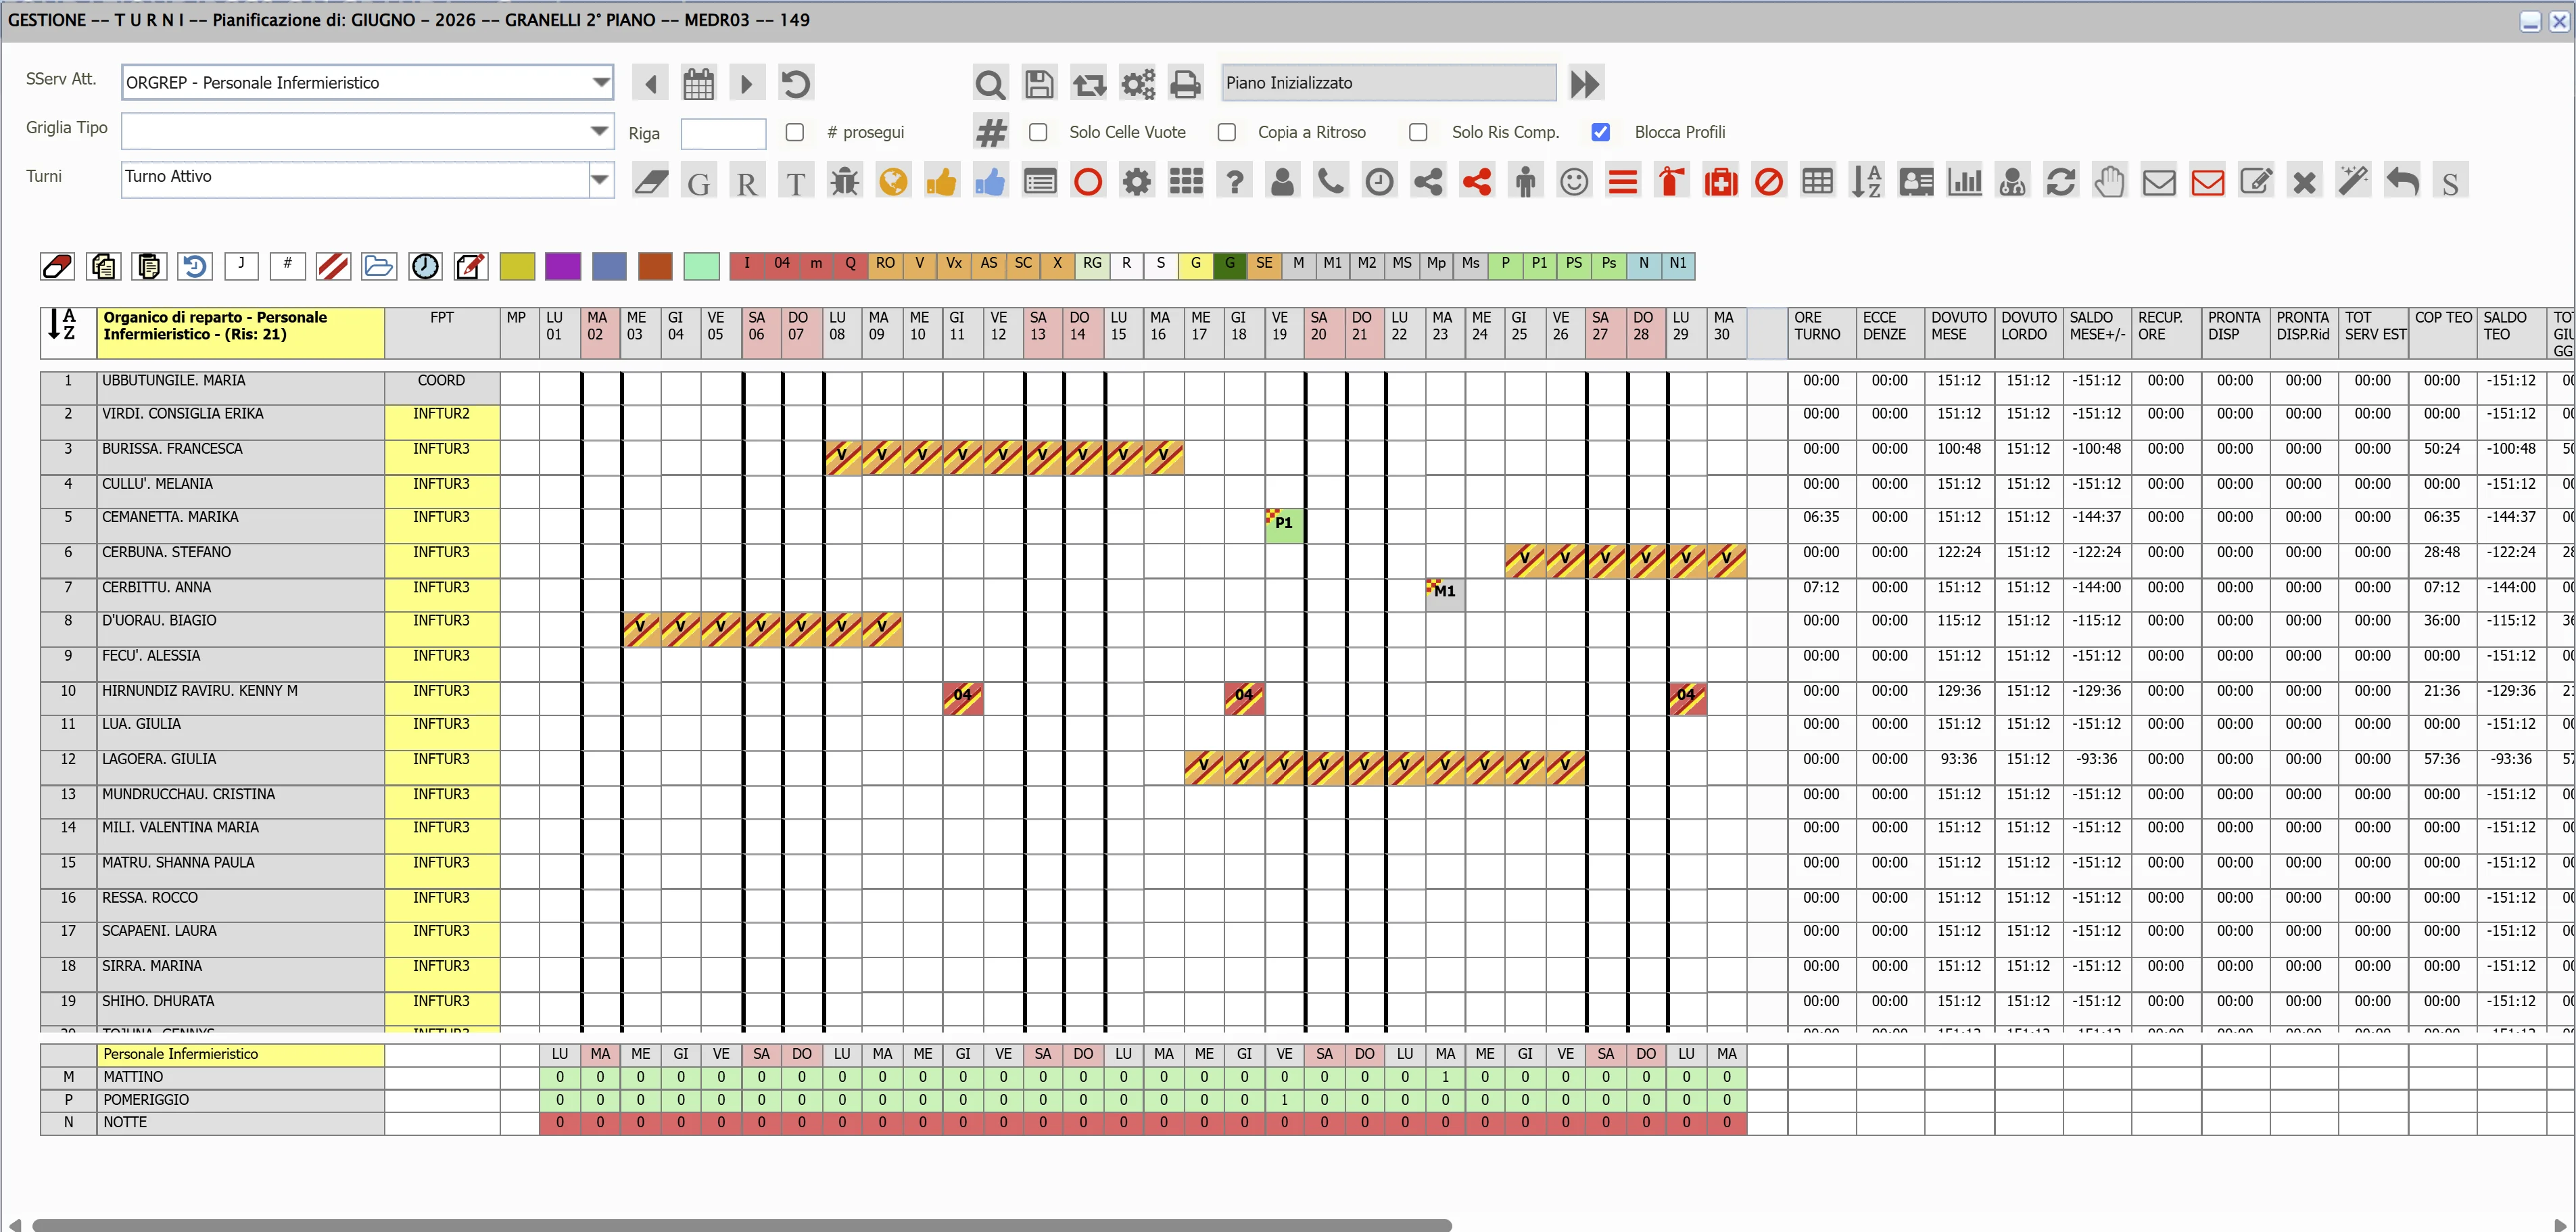Pick the light green color swatch
The height and width of the screenshot is (1232, 2576).
[x=702, y=266]
